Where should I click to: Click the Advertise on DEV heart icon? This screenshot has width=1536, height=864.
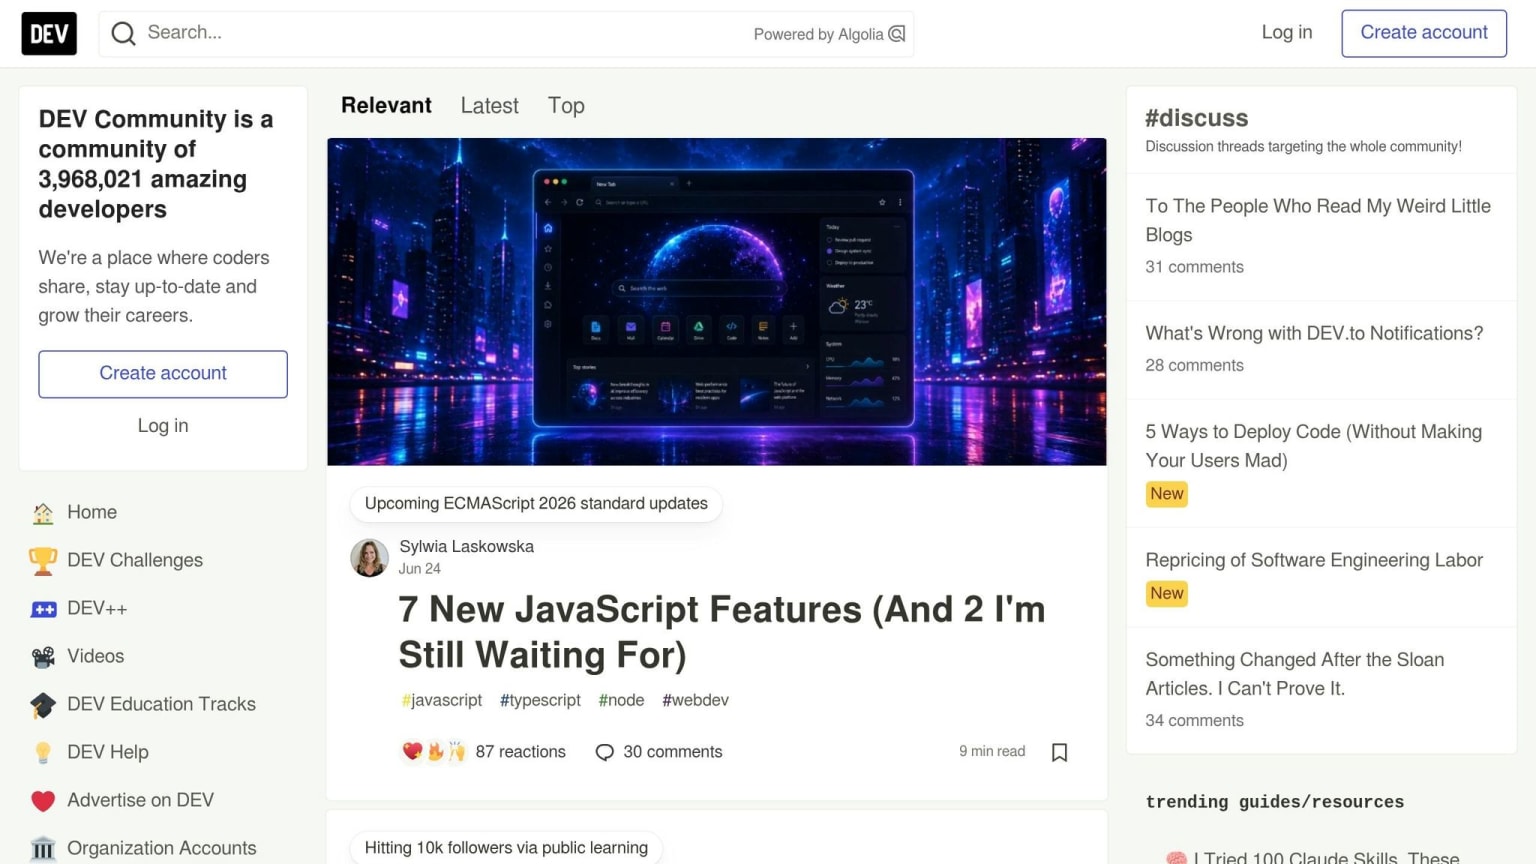click(x=43, y=801)
